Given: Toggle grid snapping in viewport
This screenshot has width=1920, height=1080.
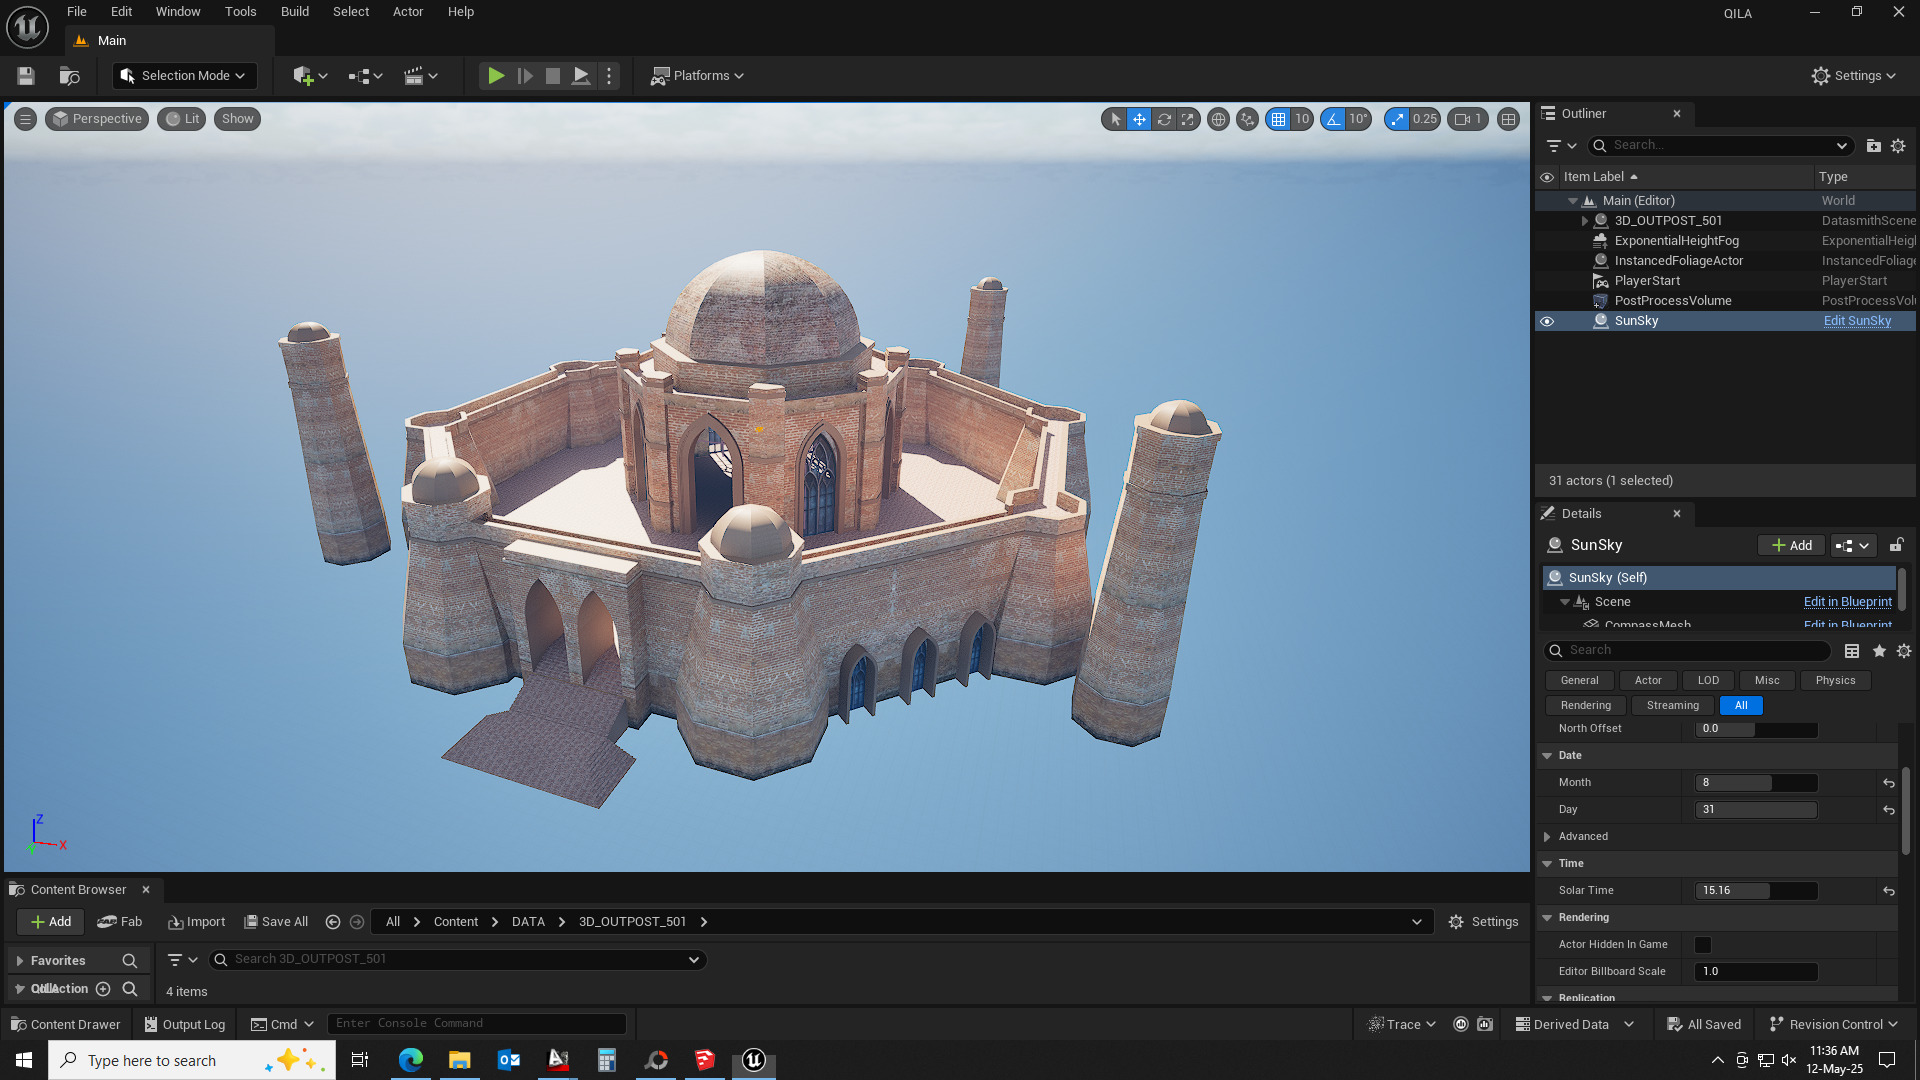Looking at the screenshot, I should (1278, 119).
